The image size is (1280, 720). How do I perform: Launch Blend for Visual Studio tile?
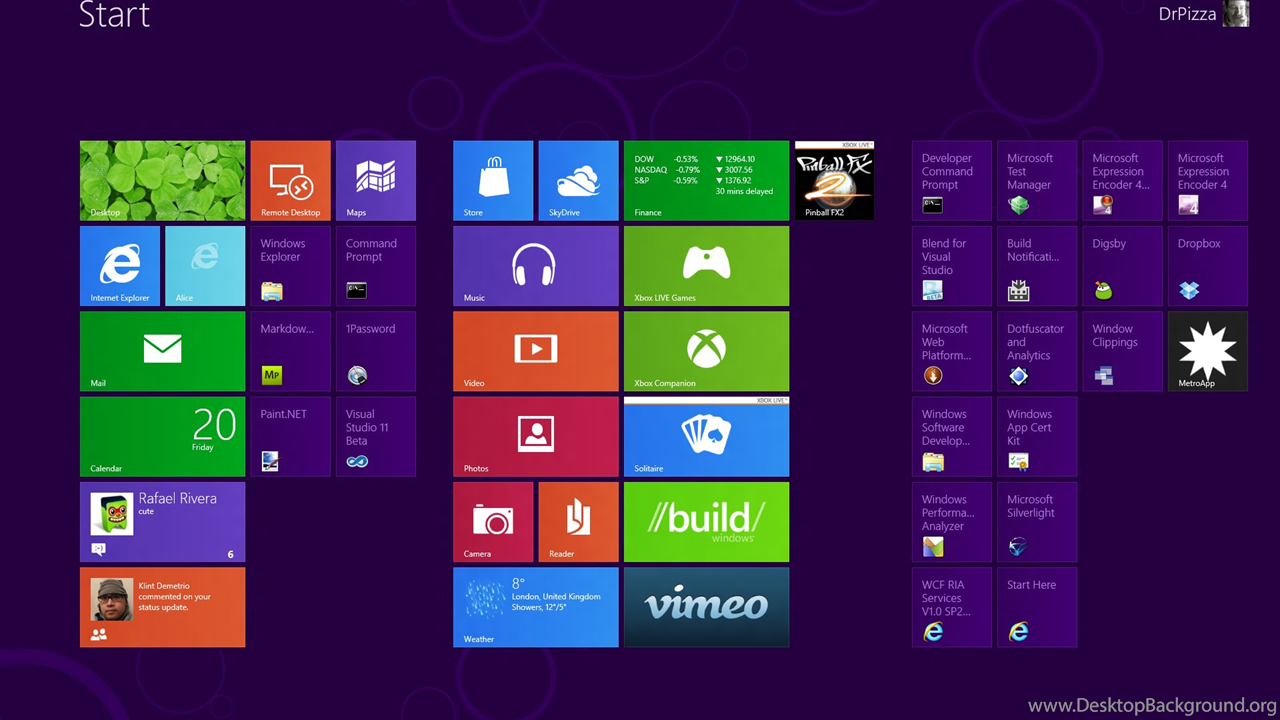click(952, 266)
